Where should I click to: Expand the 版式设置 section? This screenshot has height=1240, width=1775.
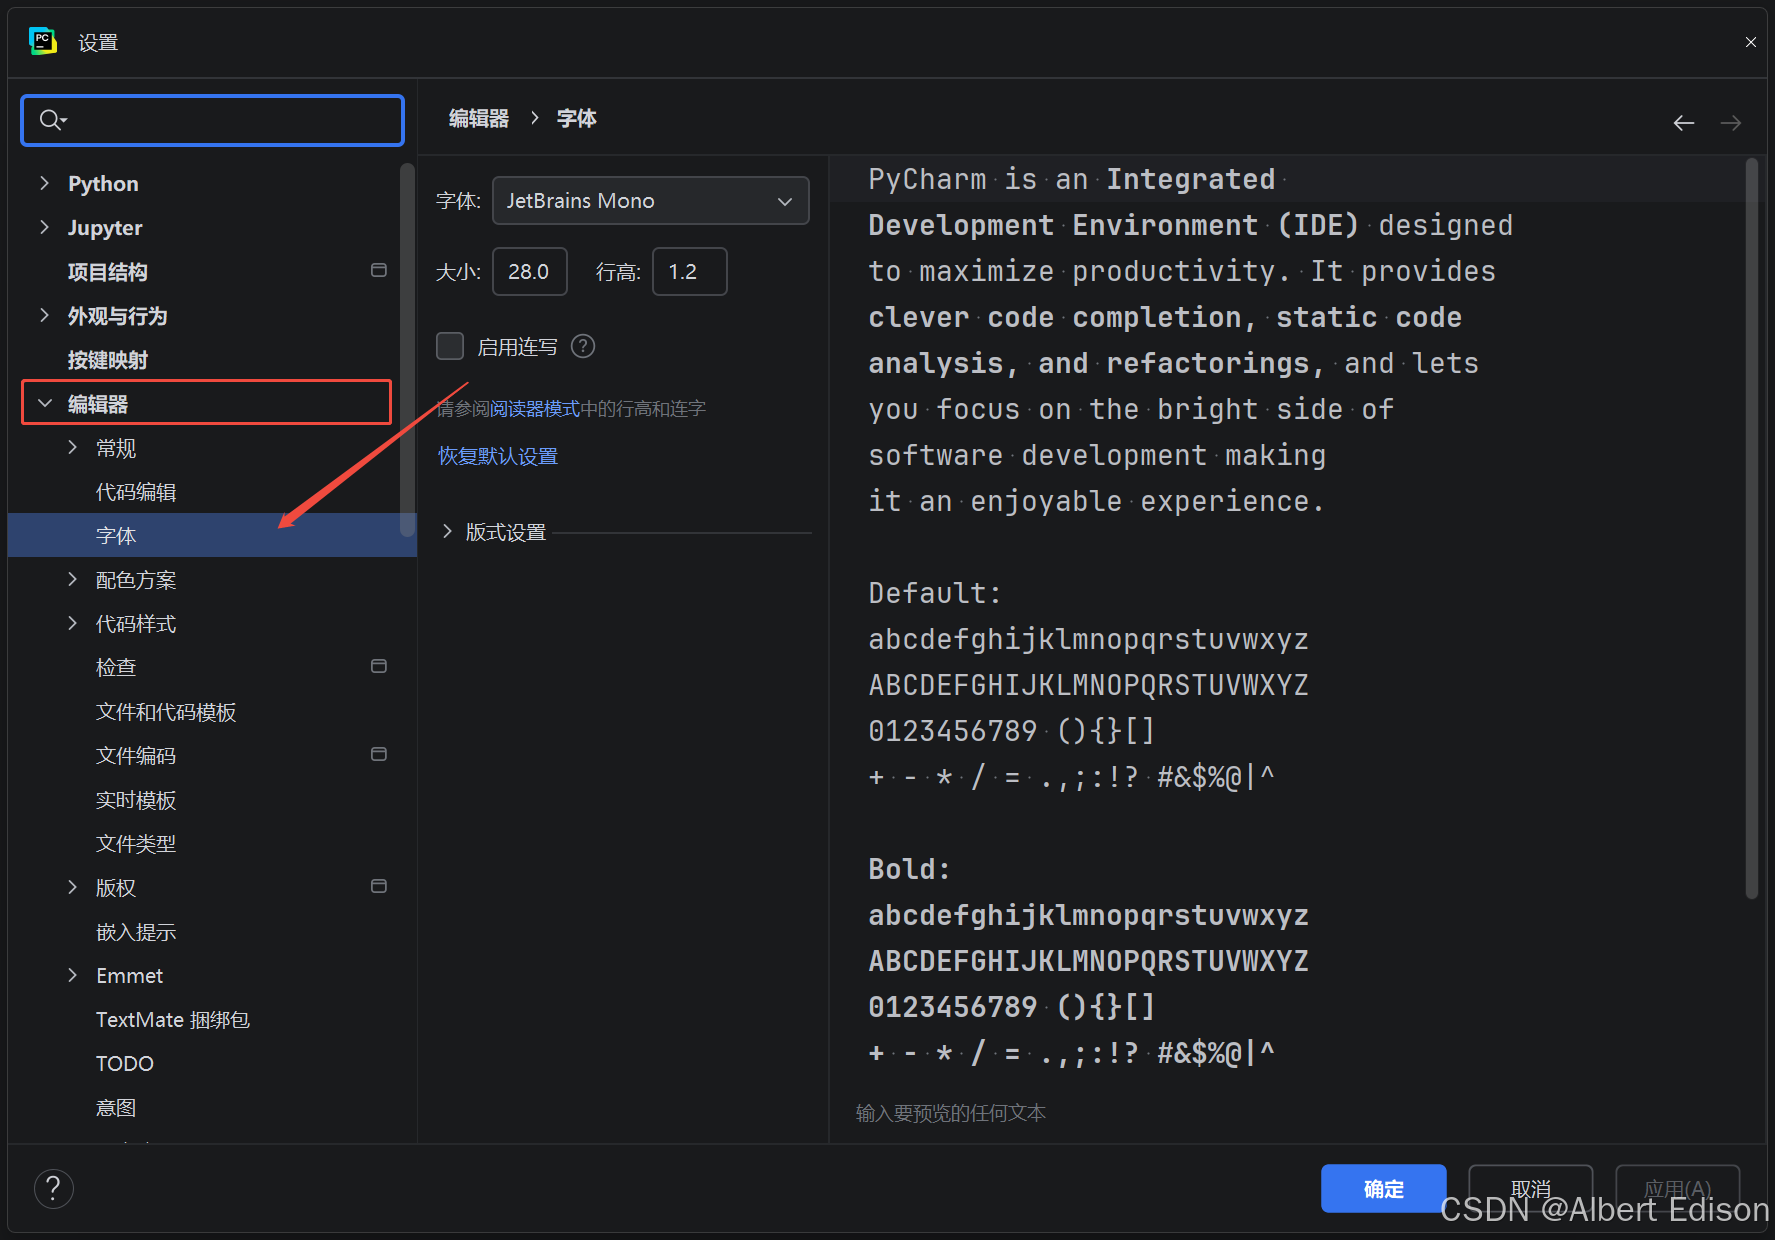447,531
